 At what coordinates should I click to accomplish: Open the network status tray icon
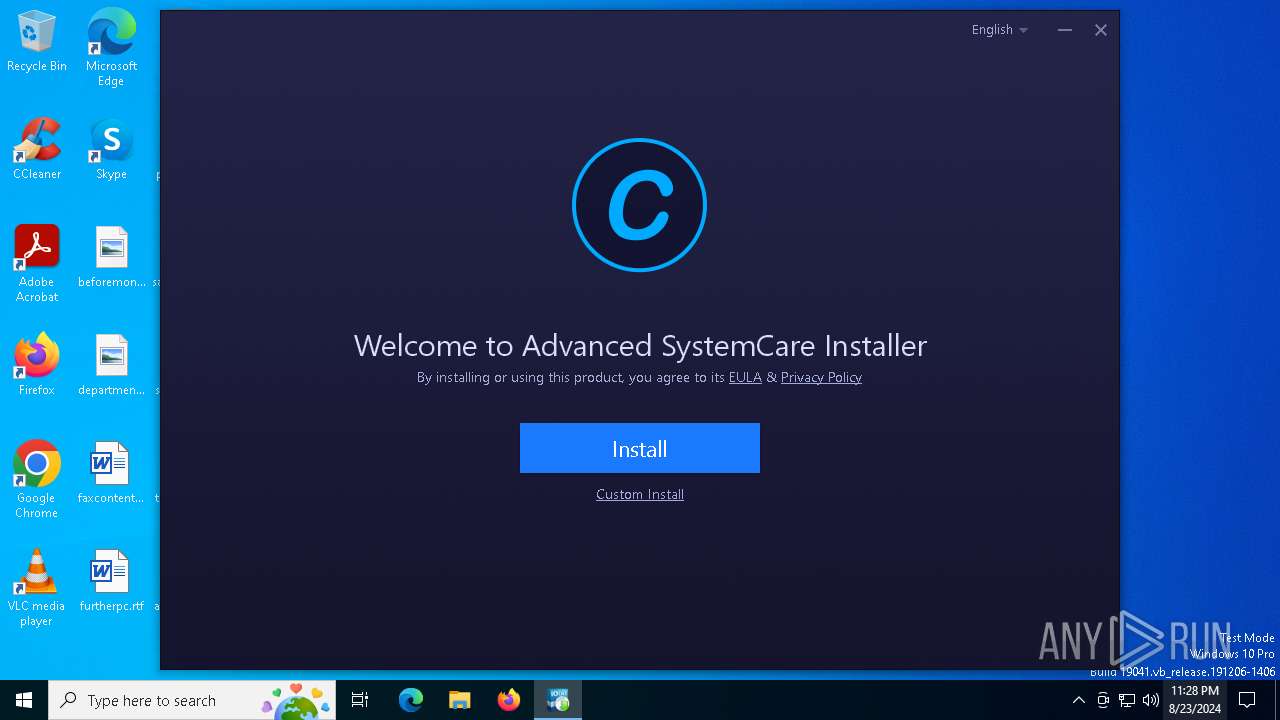1127,700
